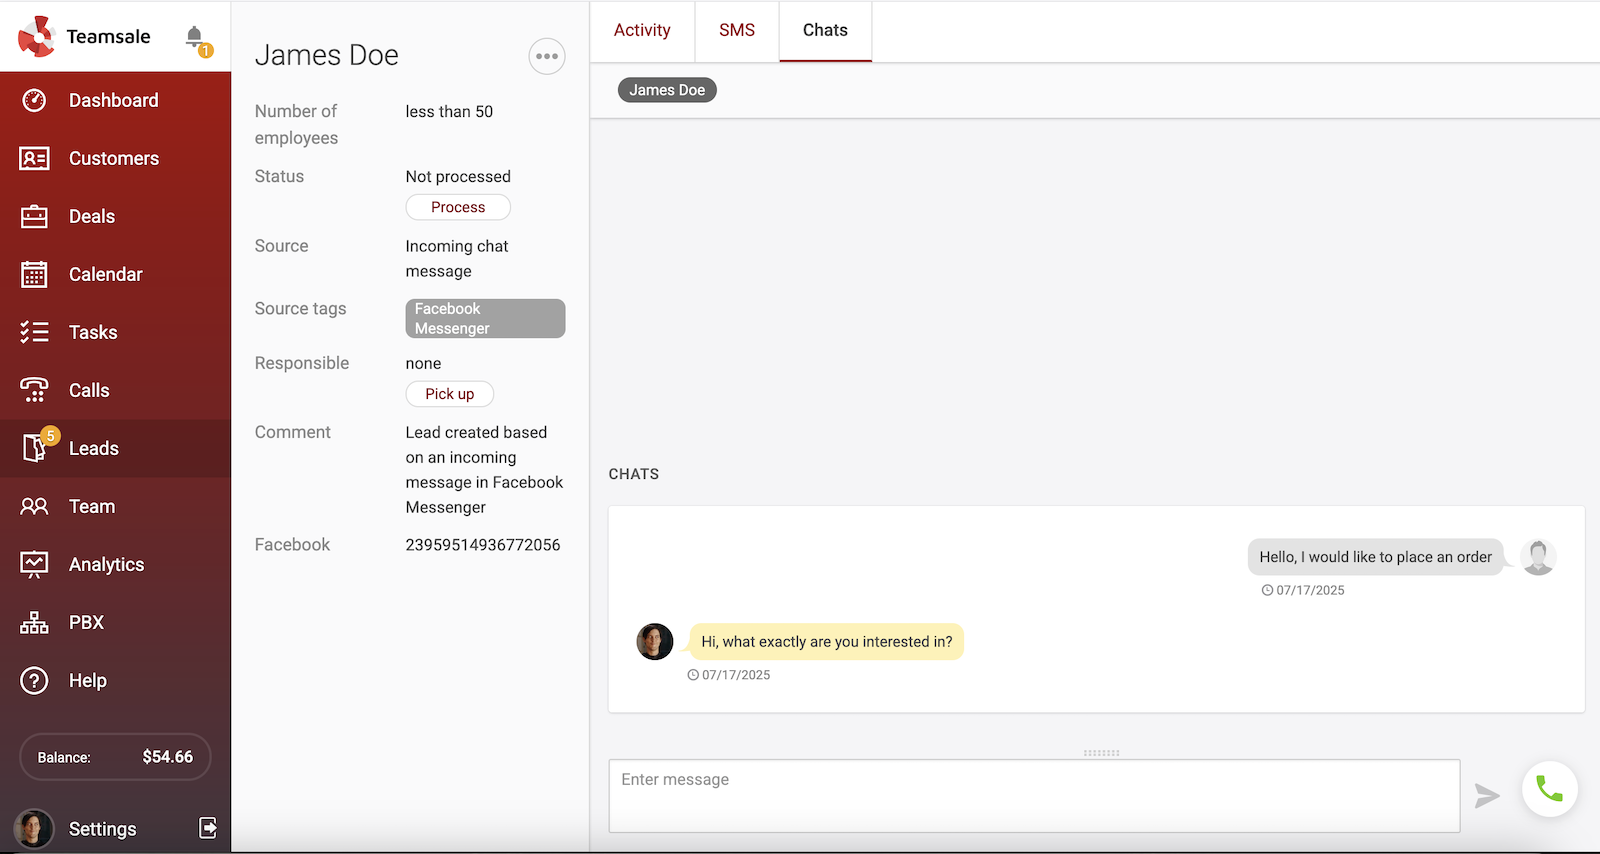The image size is (1600, 854).
Task: Click the Leads icon with badge
Action: [x=36, y=446]
